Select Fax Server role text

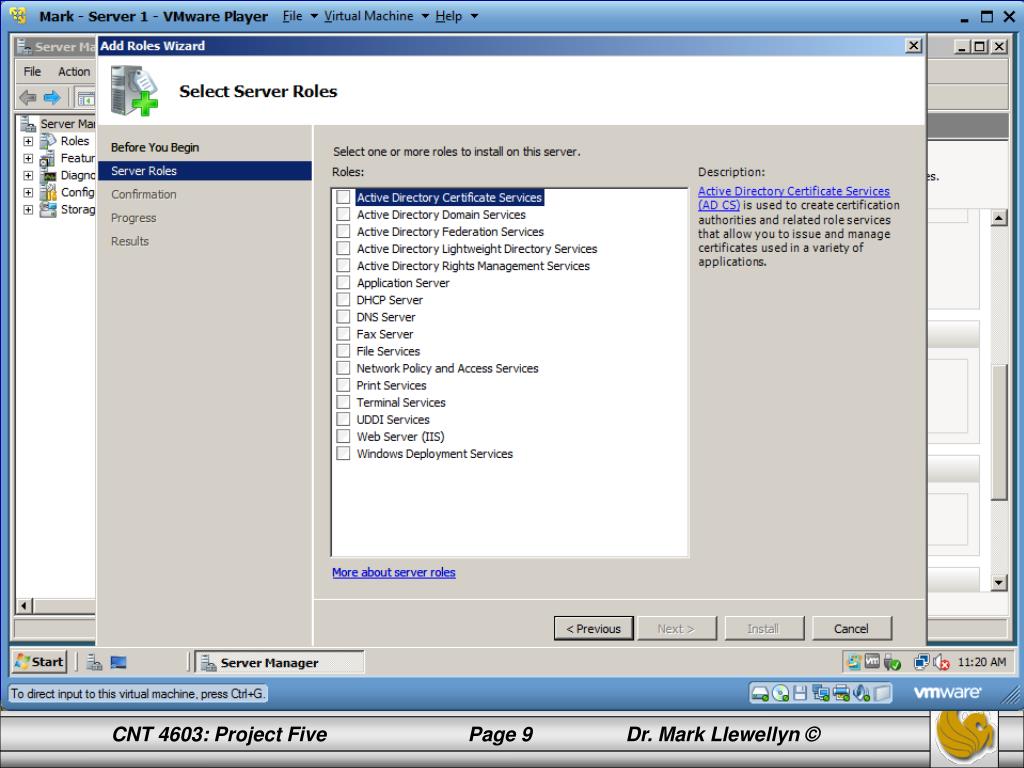[385, 334]
